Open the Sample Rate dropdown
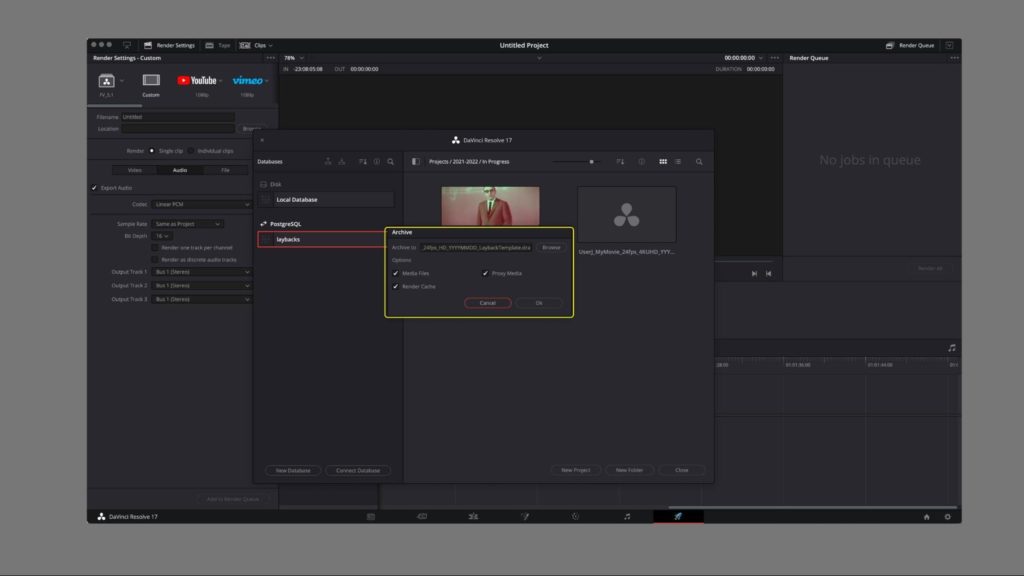This screenshot has height=576, width=1024. (187, 224)
